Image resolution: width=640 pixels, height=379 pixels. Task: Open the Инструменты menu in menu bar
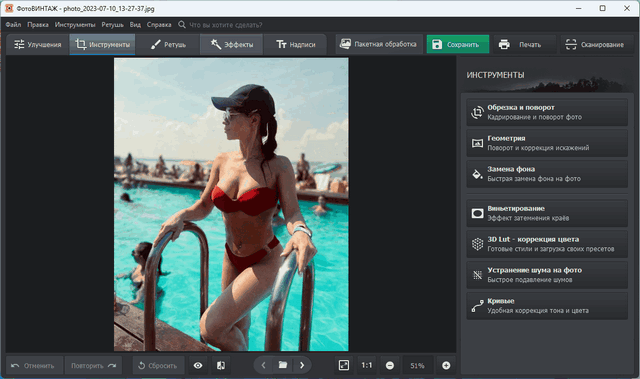(75, 25)
